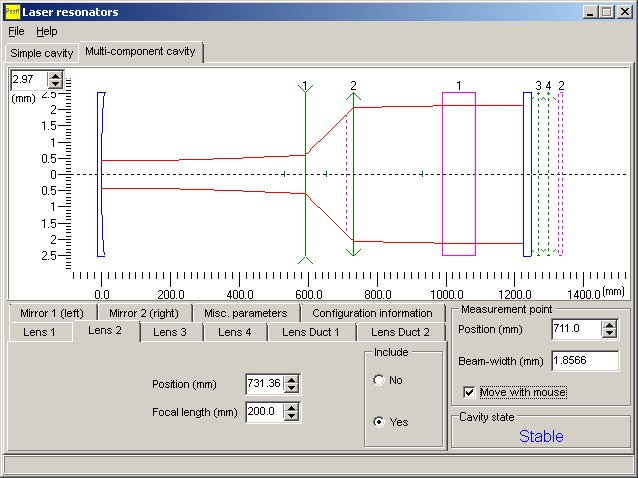This screenshot has height=478, width=638.
Task: Click the dashed magenta element at far right
Action: (x=561, y=174)
